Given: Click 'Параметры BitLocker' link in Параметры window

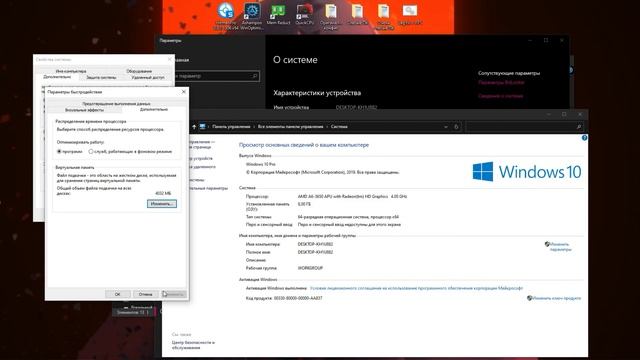Looking at the screenshot, I should pyautogui.click(x=501, y=82).
